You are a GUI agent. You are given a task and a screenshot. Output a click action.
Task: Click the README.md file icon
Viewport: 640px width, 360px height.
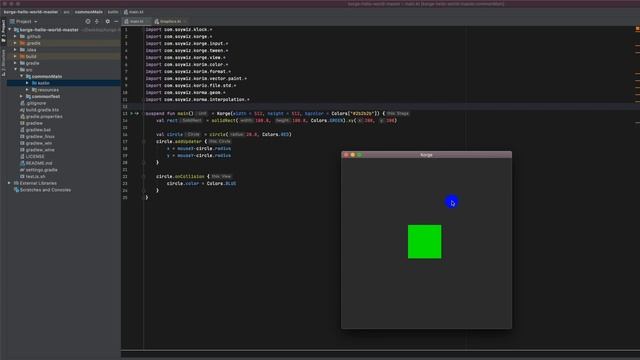22,163
